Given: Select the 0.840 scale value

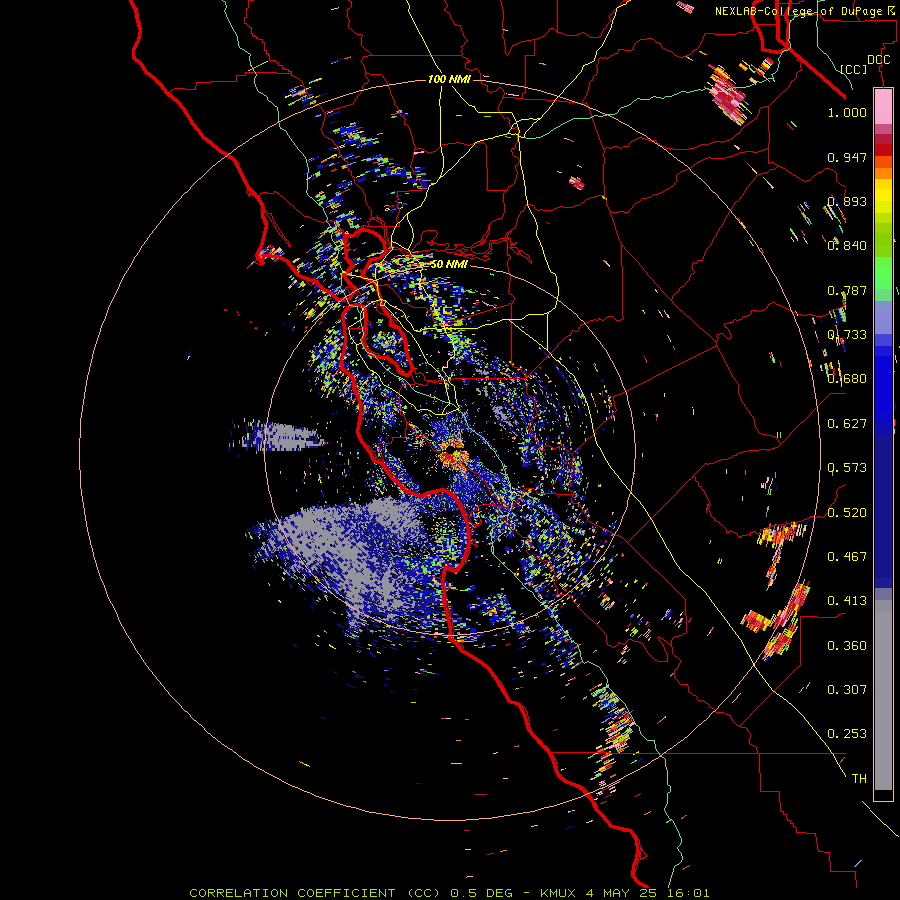Looking at the screenshot, I should (x=847, y=246).
